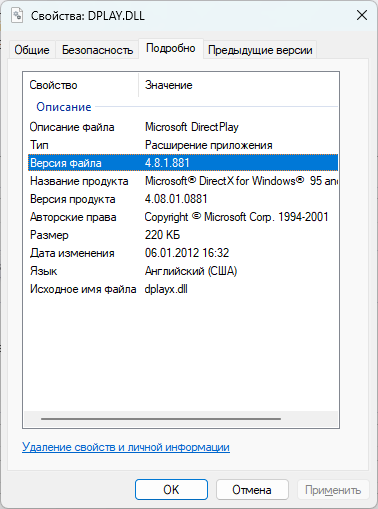Image resolution: width=378 pixels, height=509 pixels.
Task: Open Удаление свойств и личной информации link
Action: coord(126,447)
